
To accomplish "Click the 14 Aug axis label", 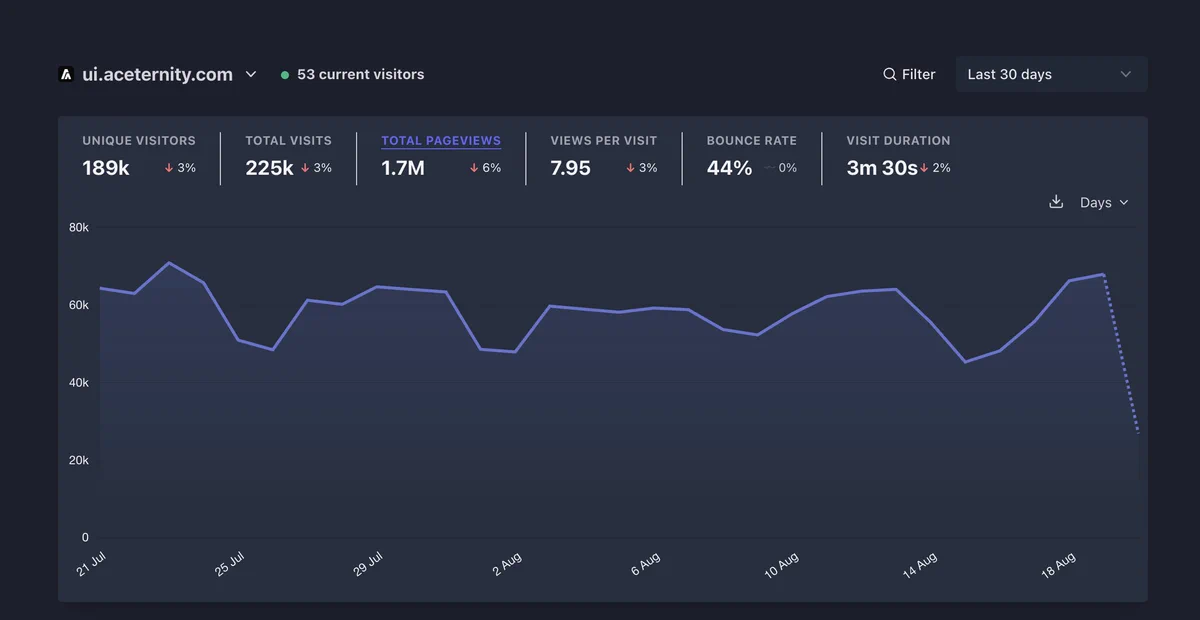I will coord(920,565).
